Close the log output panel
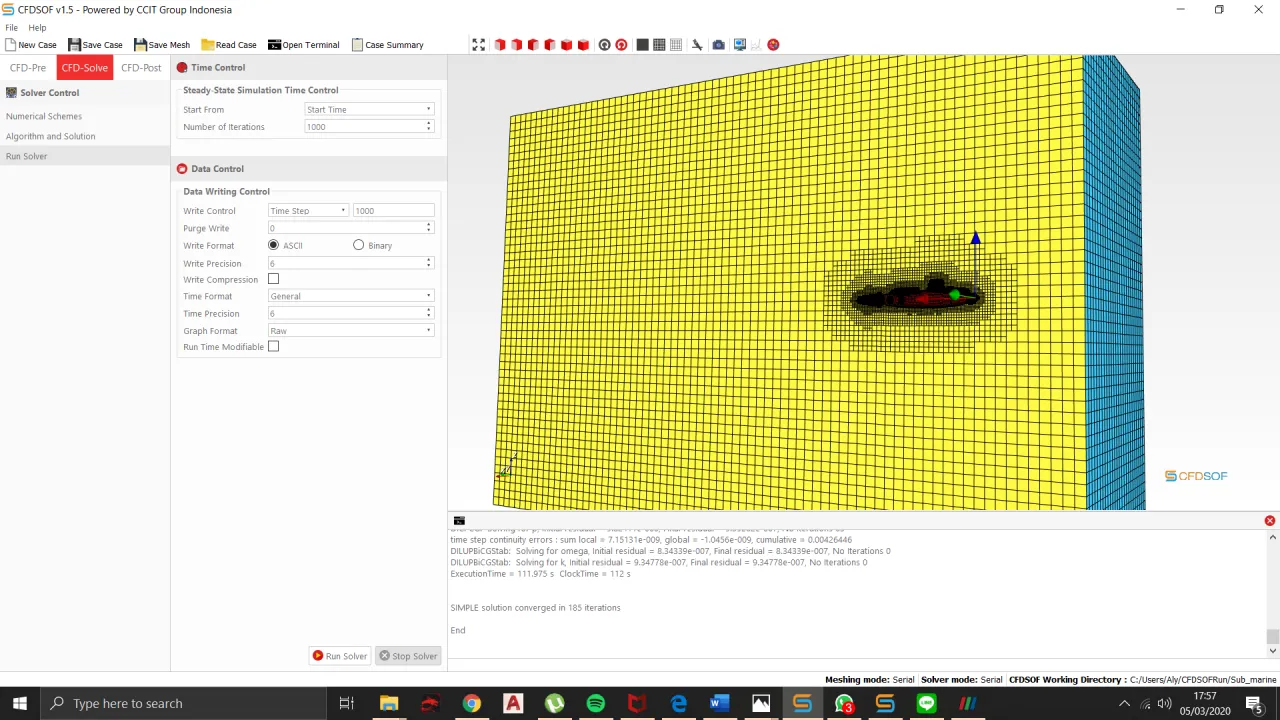 coord(1270,521)
